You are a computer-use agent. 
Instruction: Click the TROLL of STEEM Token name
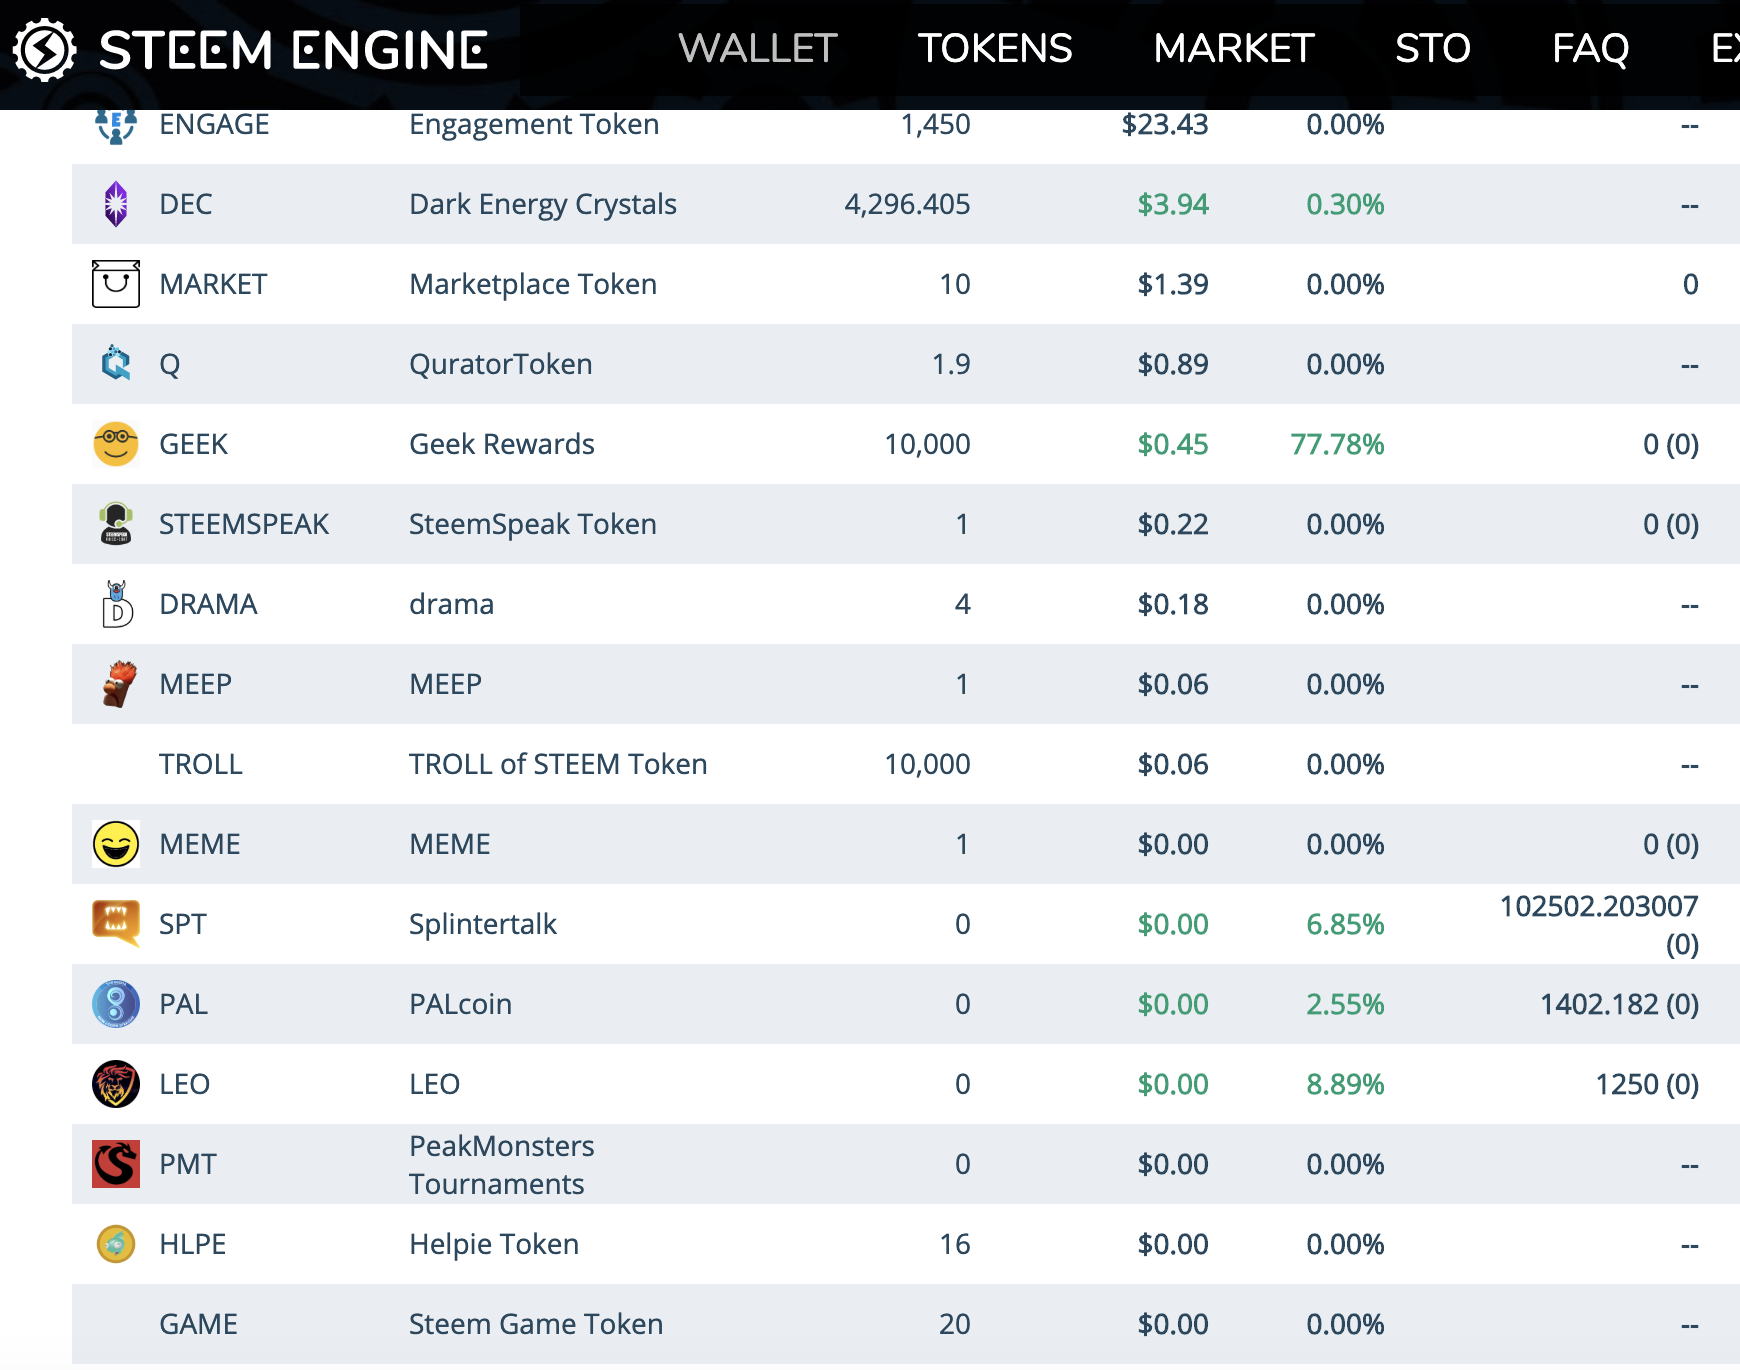point(558,764)
